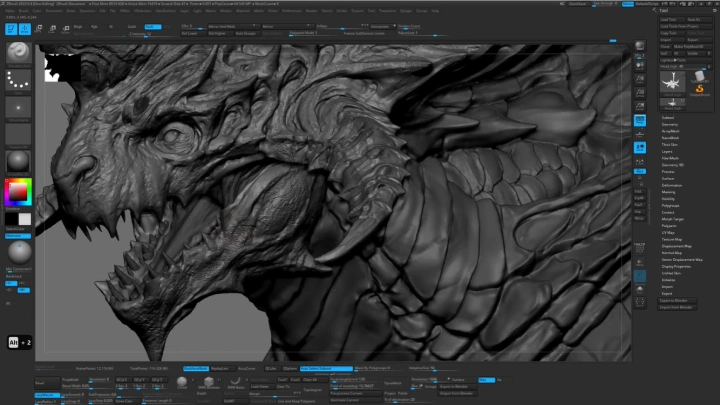Open the Mirror And Weld dropdown
Image resolution: width=720 pixels, height=405 pixels.
pos(232,27)
